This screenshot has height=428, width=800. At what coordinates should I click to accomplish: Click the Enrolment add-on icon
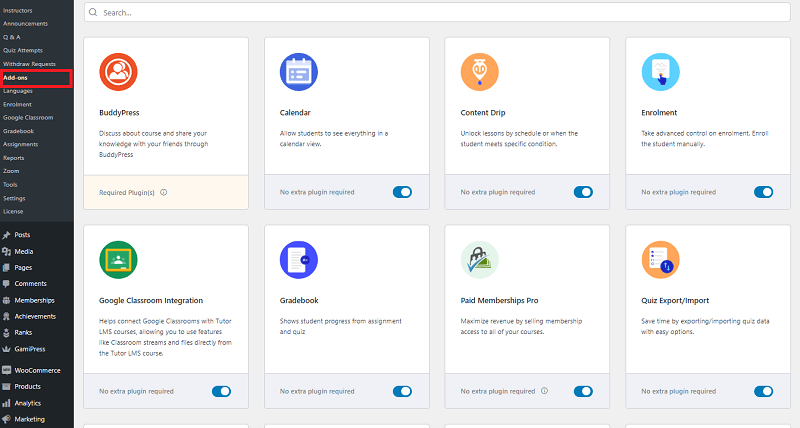[x=661, y=72]
